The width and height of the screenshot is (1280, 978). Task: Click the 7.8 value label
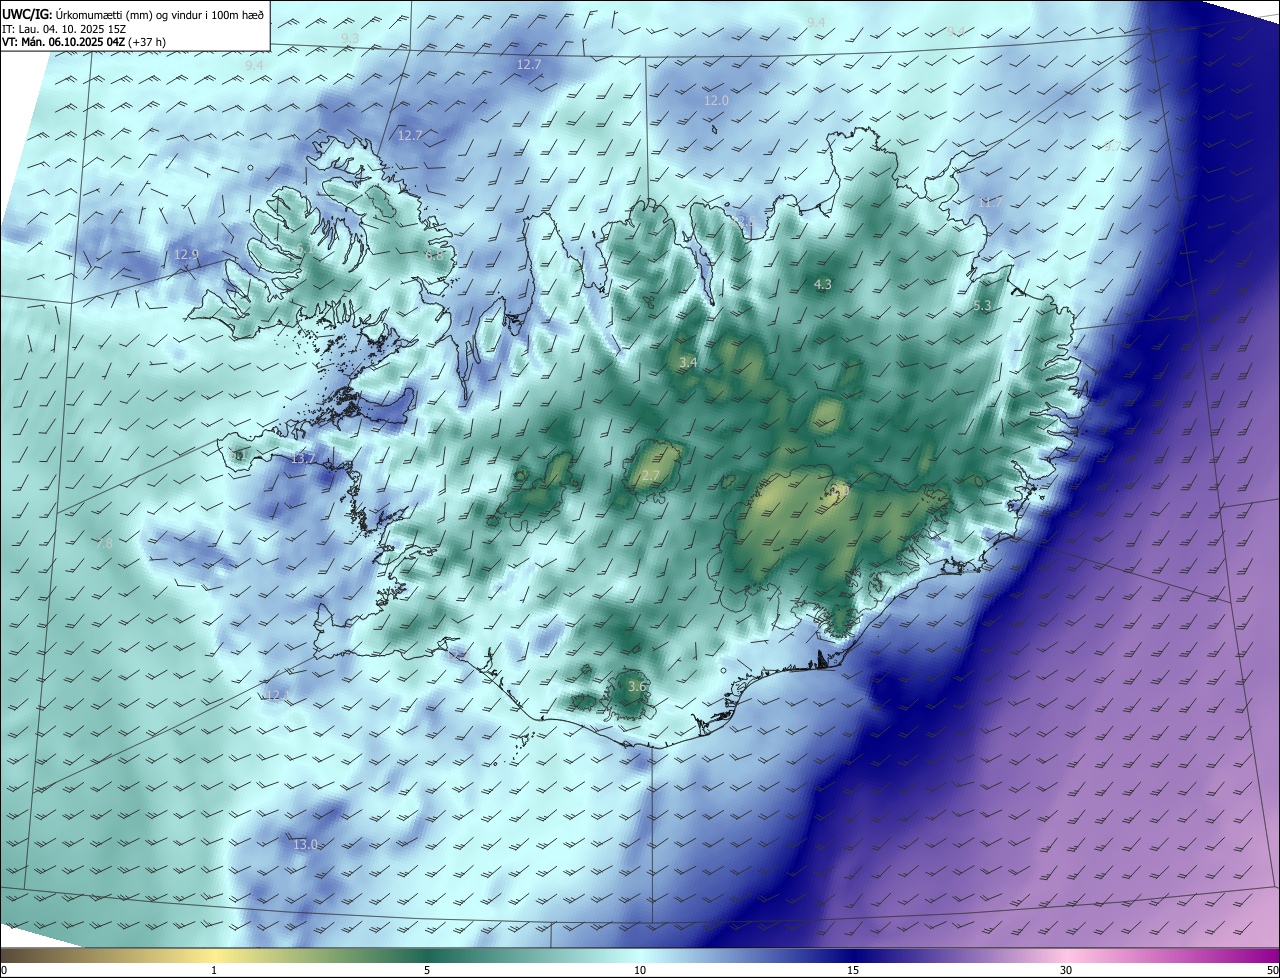click(104, 544)
